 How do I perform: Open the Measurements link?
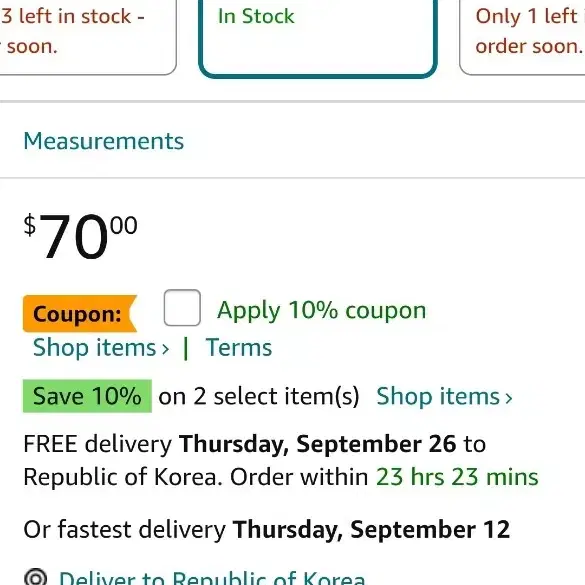[x=104, y=141]
